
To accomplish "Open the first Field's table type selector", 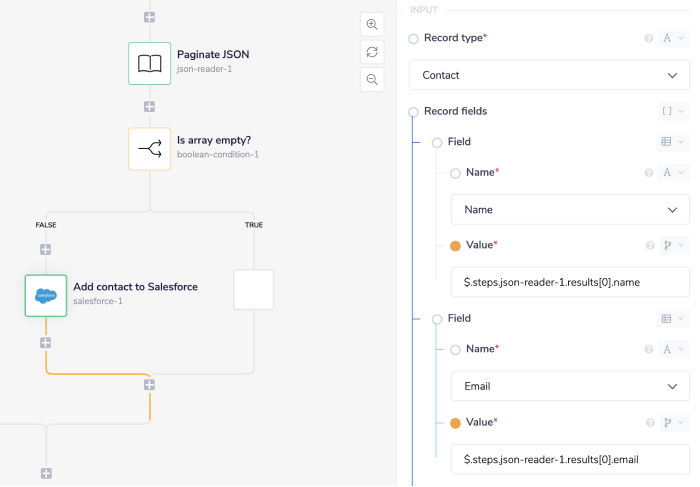I will click(672, 142).
